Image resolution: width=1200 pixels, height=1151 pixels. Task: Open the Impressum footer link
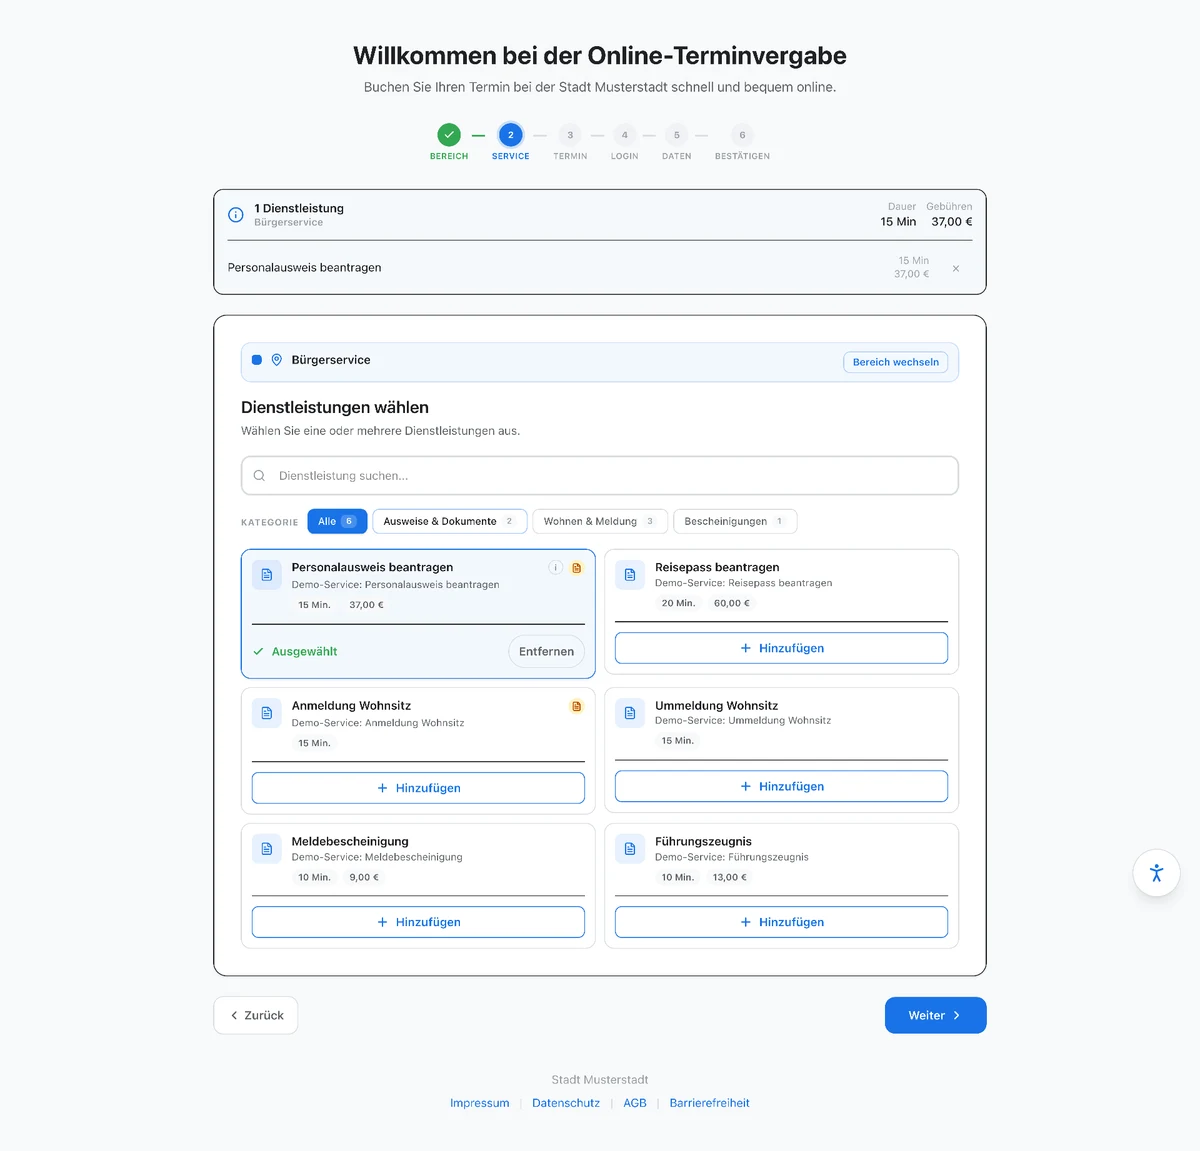pyautogui.click(x=480, y=1103)
